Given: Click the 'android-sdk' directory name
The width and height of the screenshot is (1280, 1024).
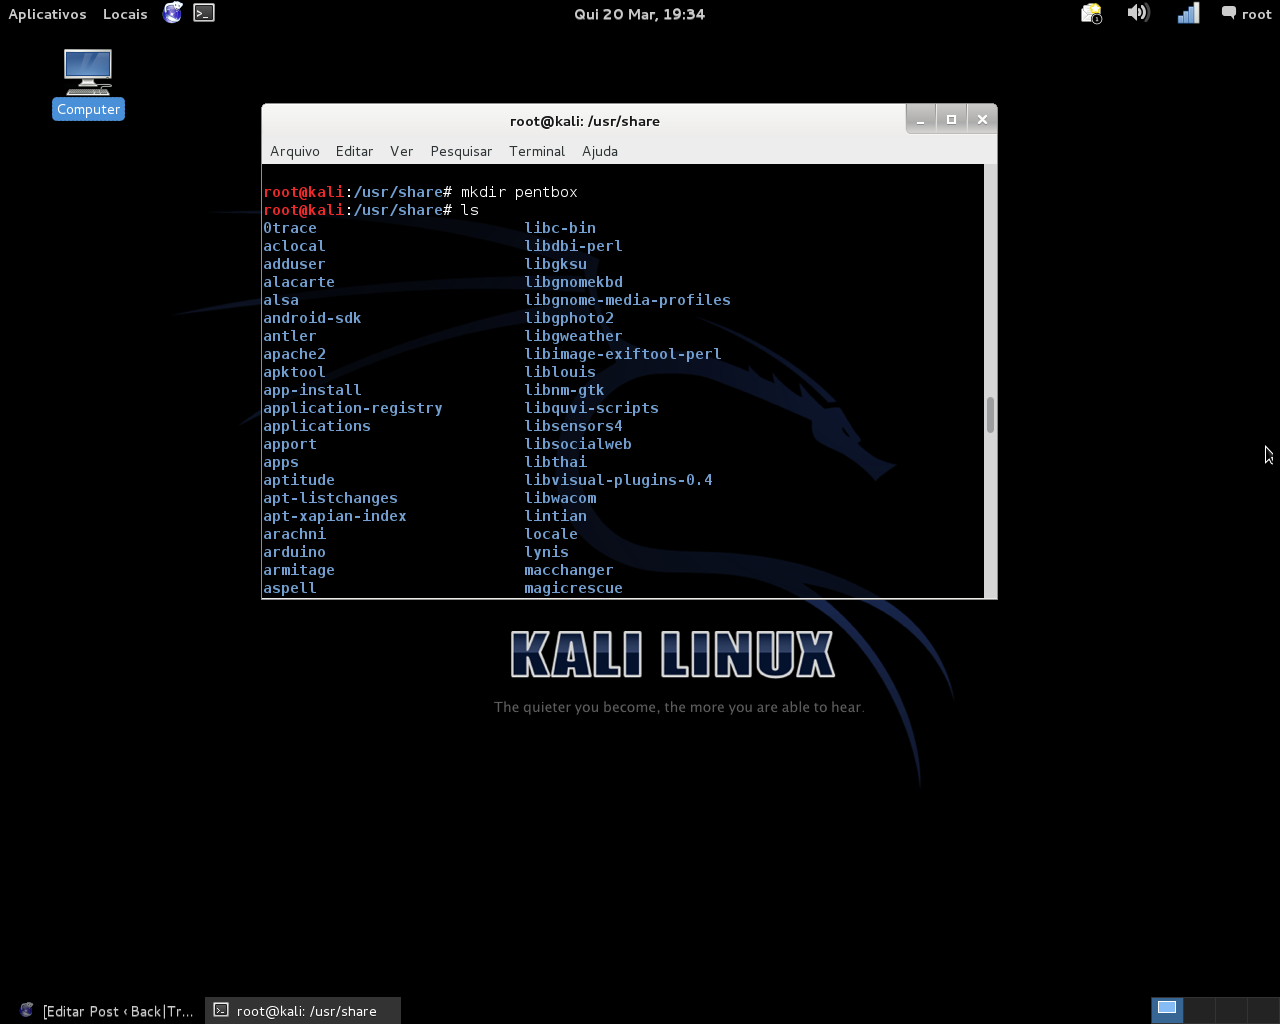Looking at the screenshot, I should pos(312,318).
